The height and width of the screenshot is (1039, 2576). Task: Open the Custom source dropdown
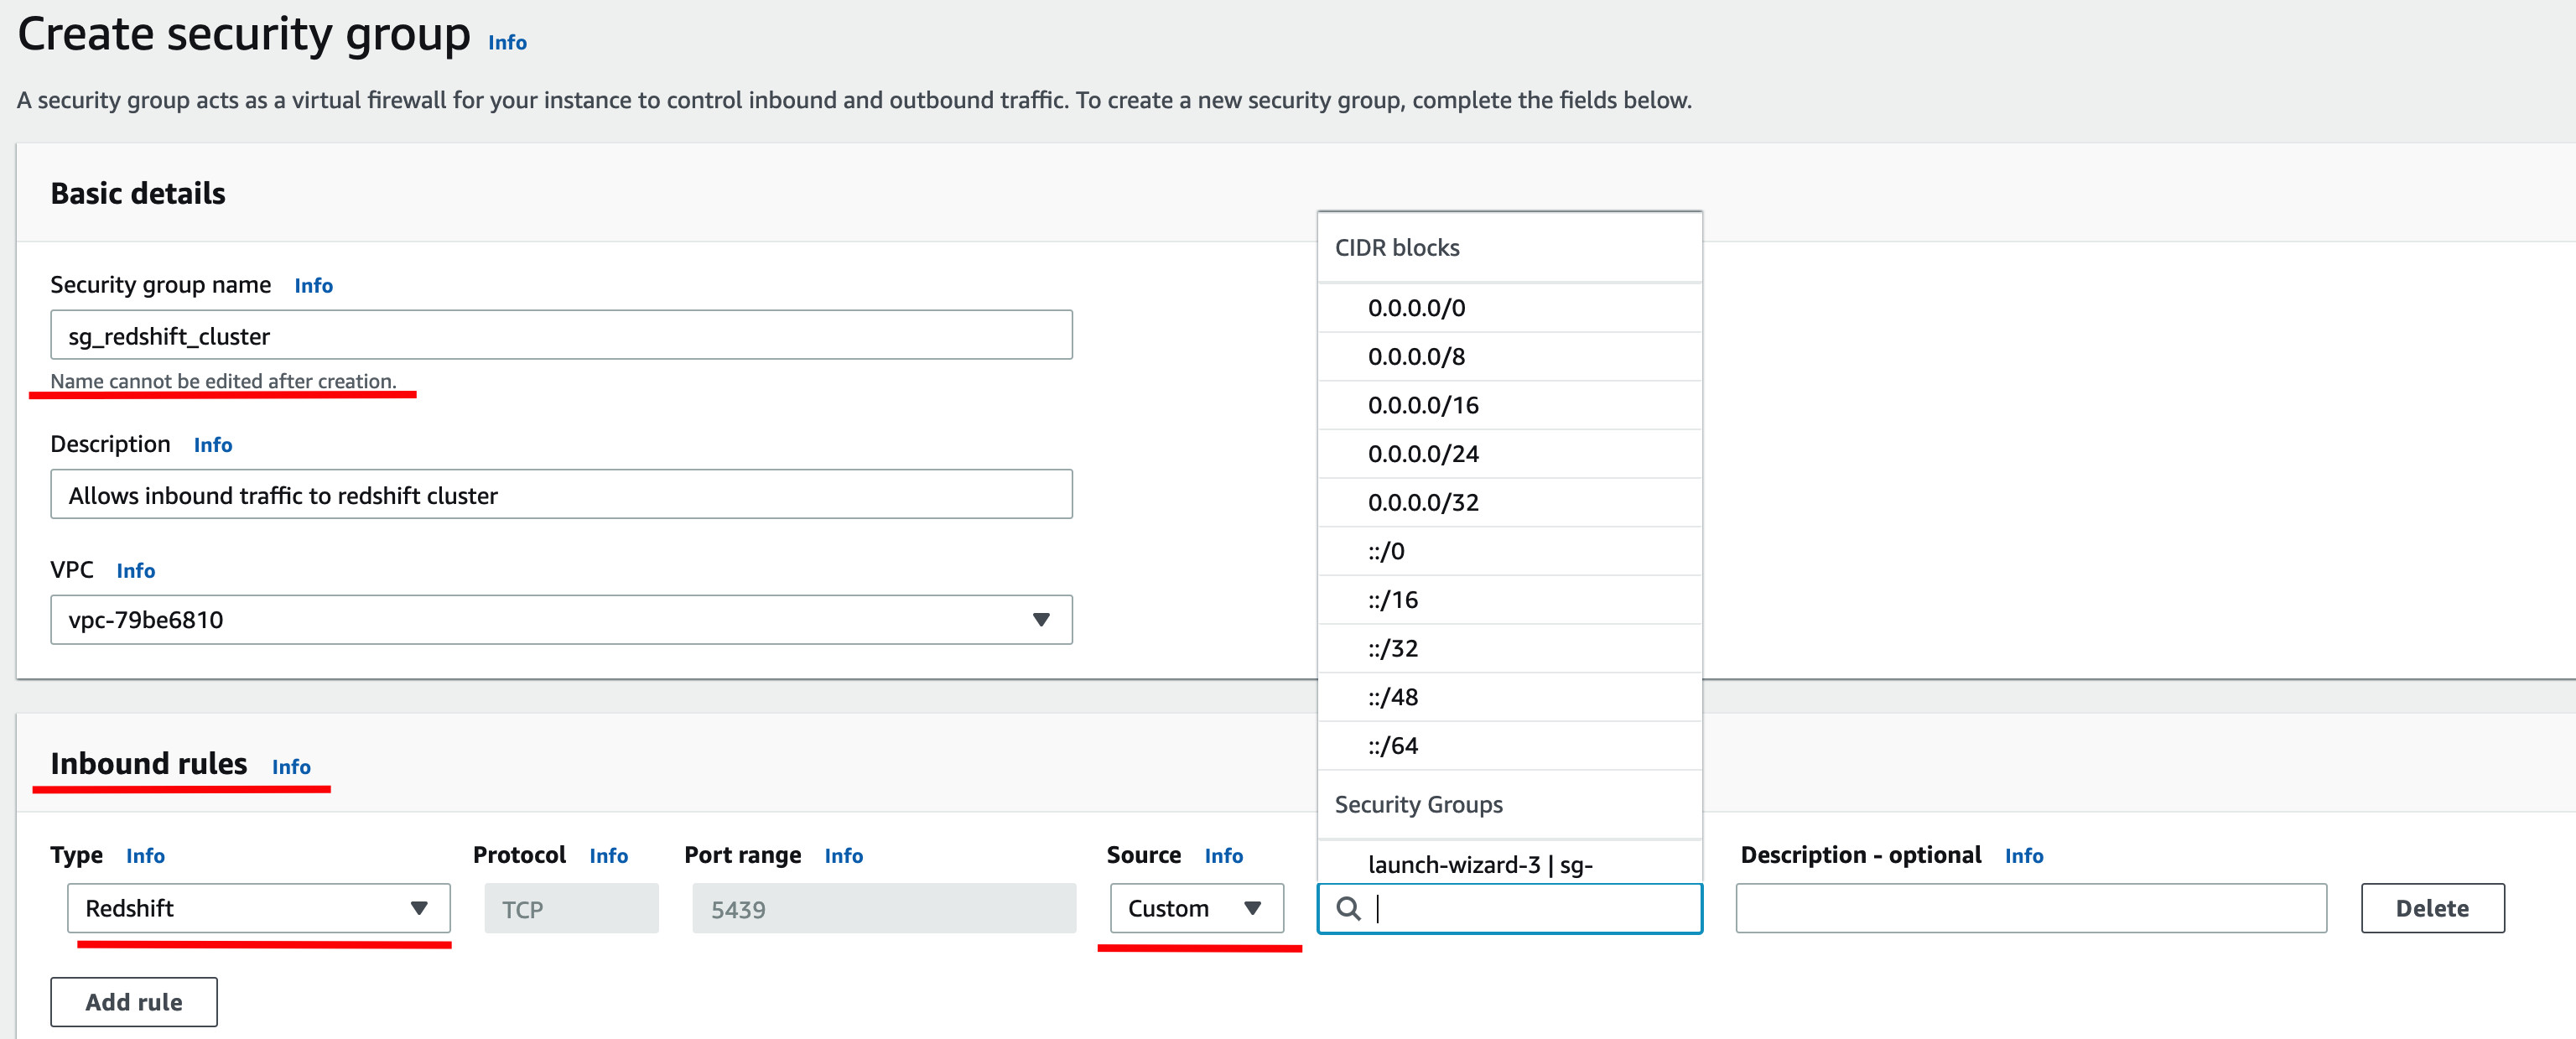[1196, 908]
